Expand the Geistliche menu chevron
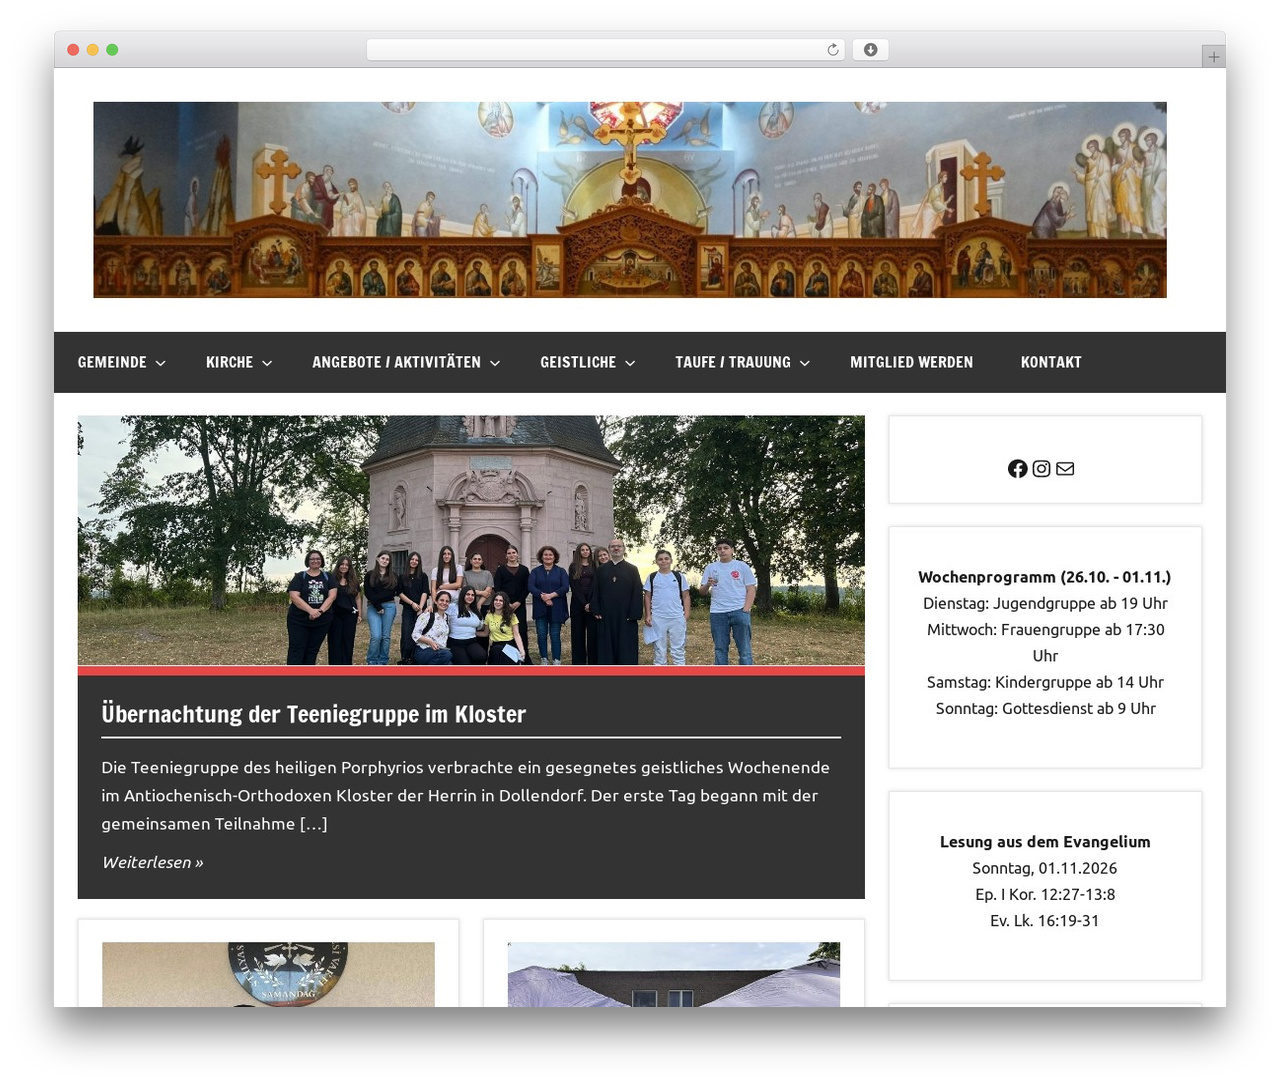 click(x=630, y=363)
